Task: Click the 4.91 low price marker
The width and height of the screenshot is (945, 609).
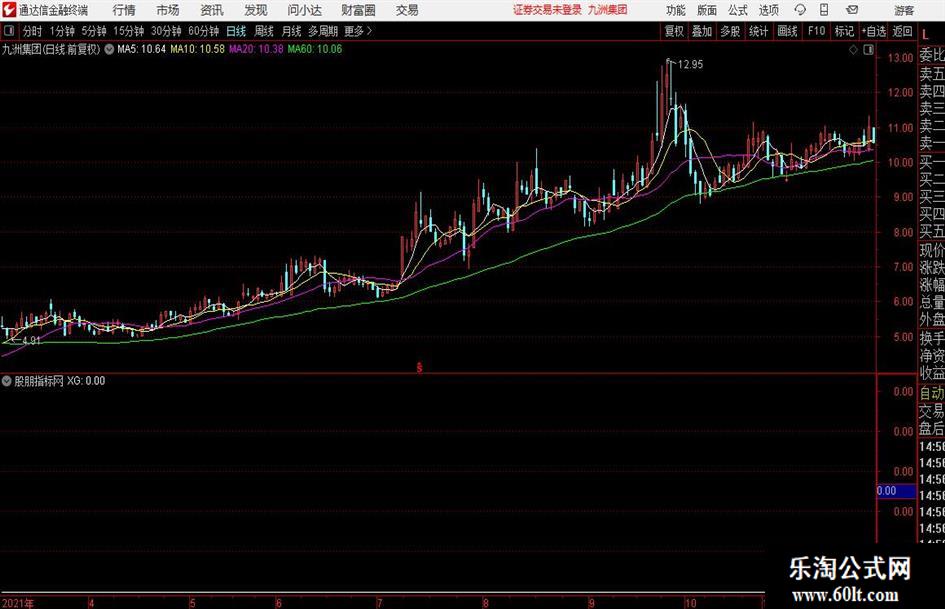Action: pos(31,340)
